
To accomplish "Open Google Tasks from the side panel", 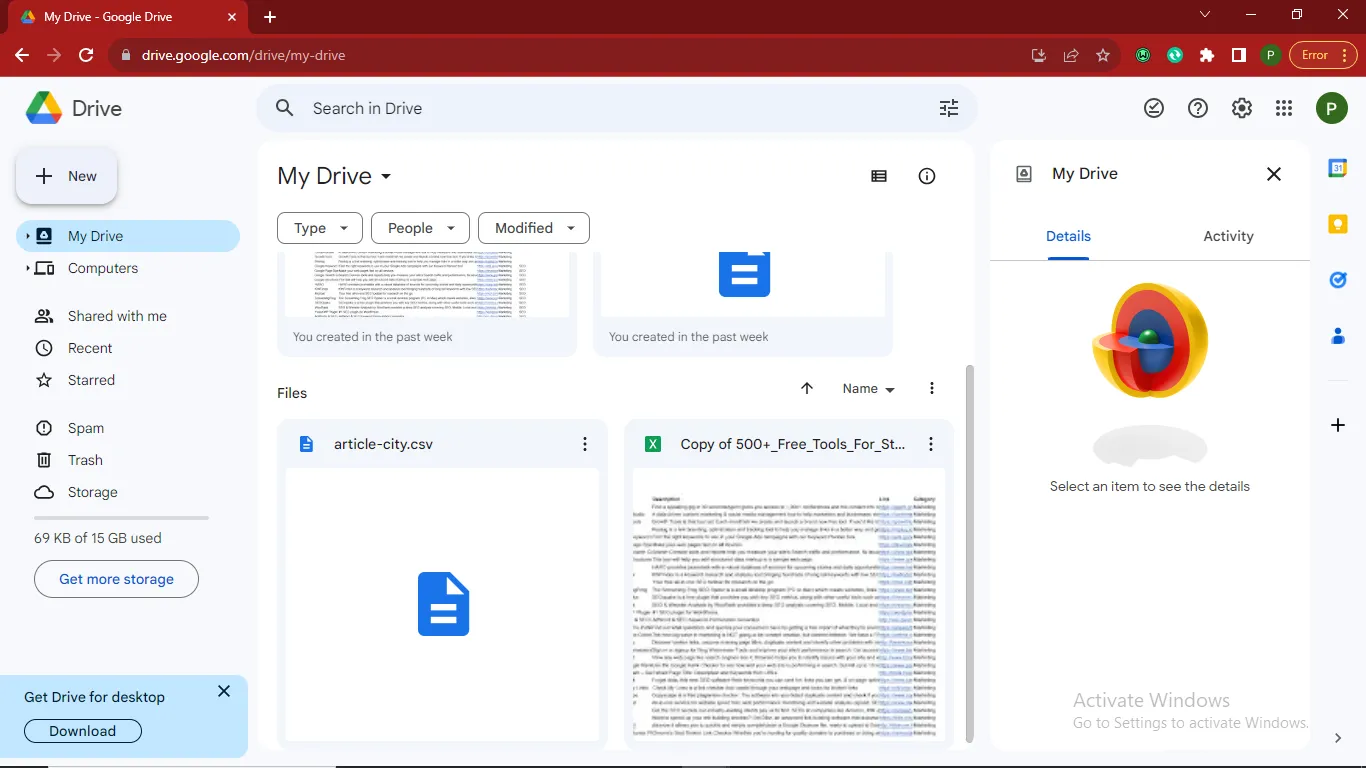I will [x=1337, y=280].
